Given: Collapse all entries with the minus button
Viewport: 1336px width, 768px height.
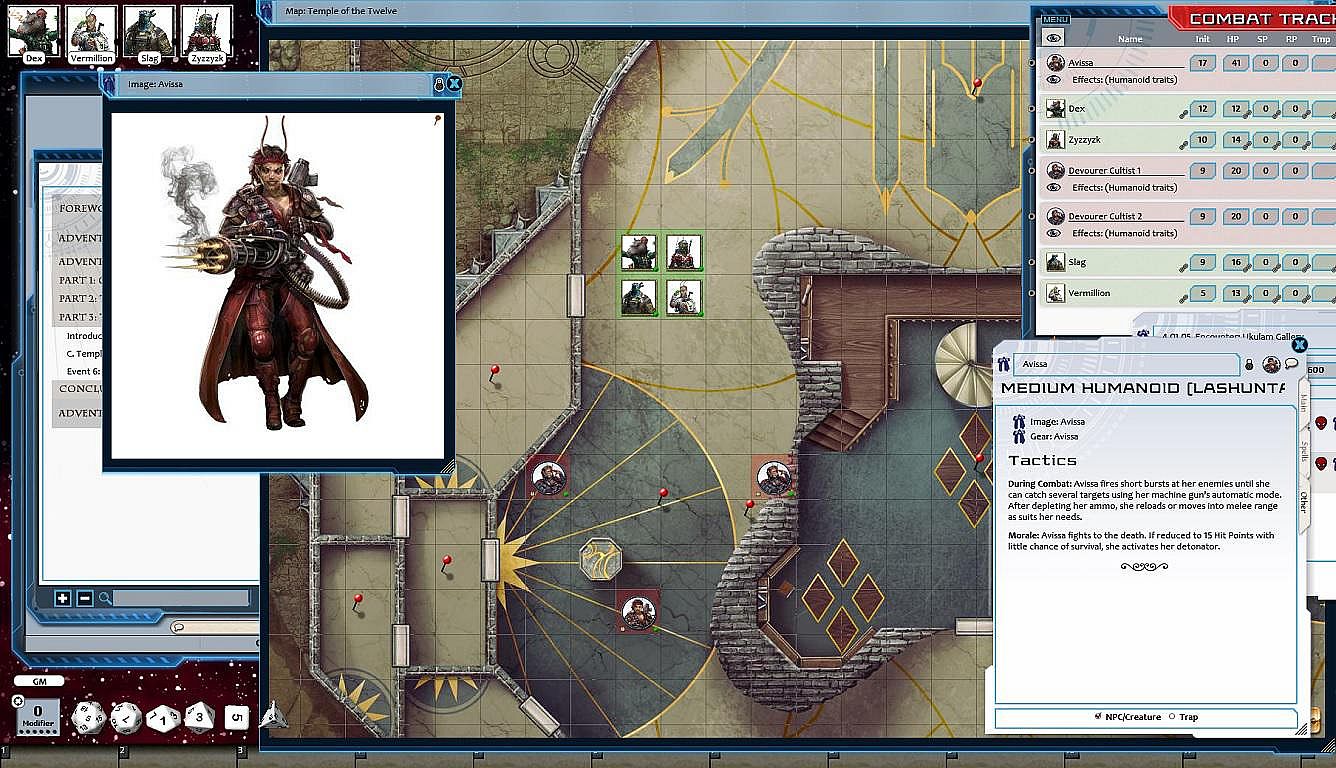Looking at the screenshot, I should point(84,598).
